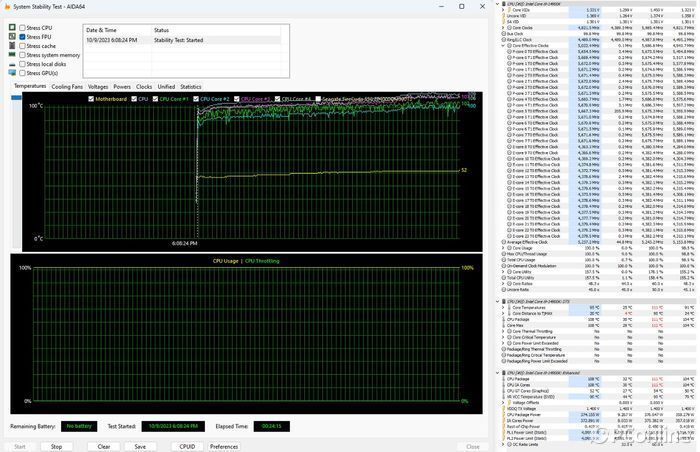Screen dimensions: 700x452
Task: Click the CPU chip icon beside Stress CPU
Action: (x=12, y=27)
